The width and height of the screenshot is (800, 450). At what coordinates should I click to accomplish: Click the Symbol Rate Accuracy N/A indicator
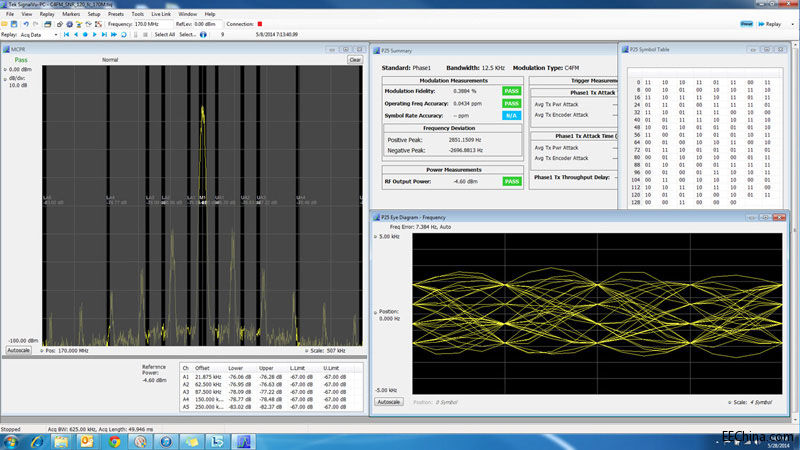(511, 116)
